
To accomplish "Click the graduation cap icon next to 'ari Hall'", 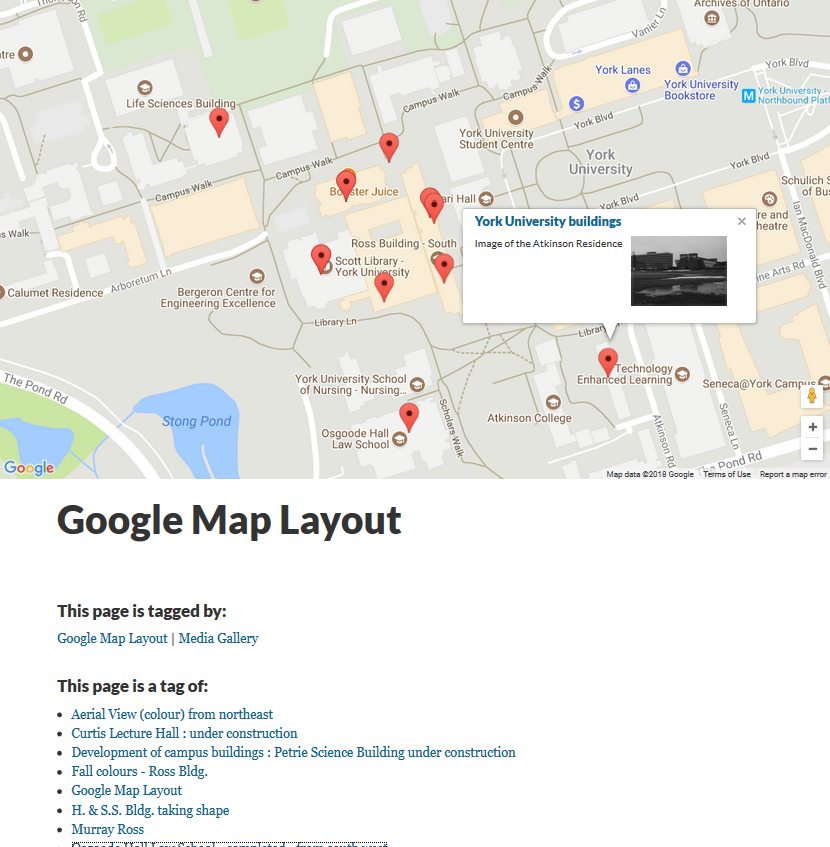I will (486, 199).
